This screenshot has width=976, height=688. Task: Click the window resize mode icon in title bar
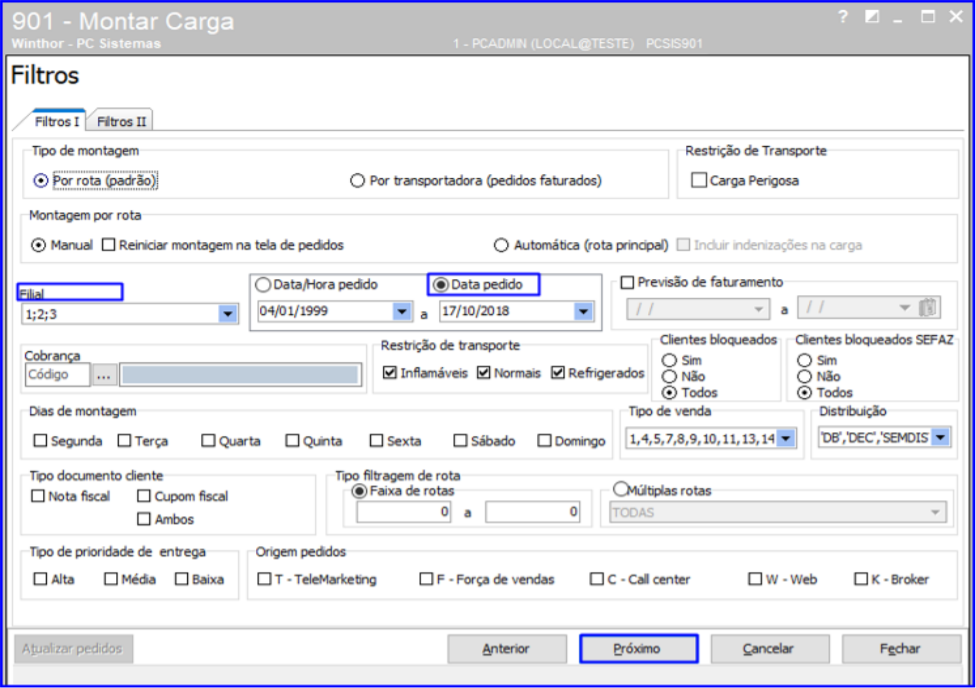pos(871,17)
